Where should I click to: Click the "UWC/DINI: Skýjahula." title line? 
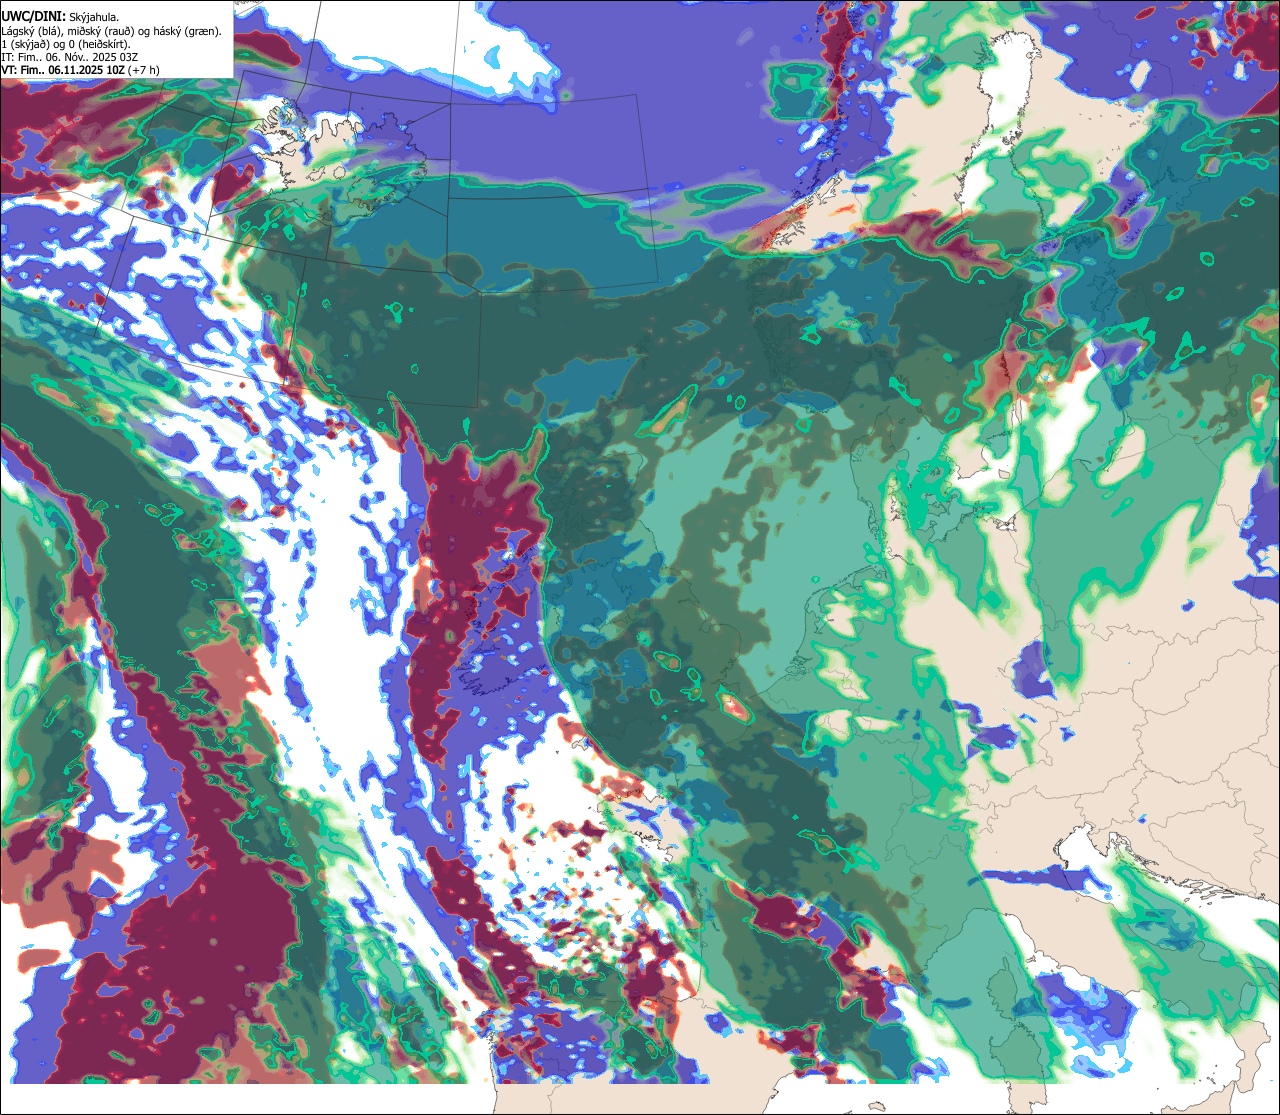click(62, 16)
